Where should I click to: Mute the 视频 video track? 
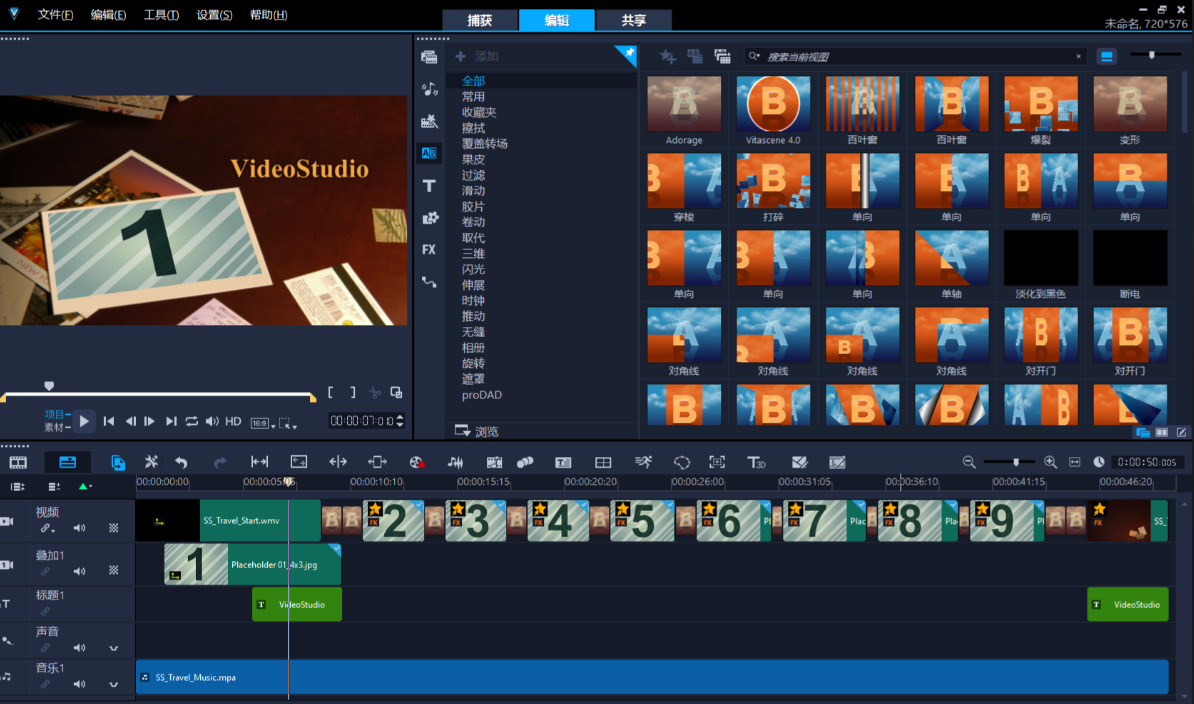point(79,527)
